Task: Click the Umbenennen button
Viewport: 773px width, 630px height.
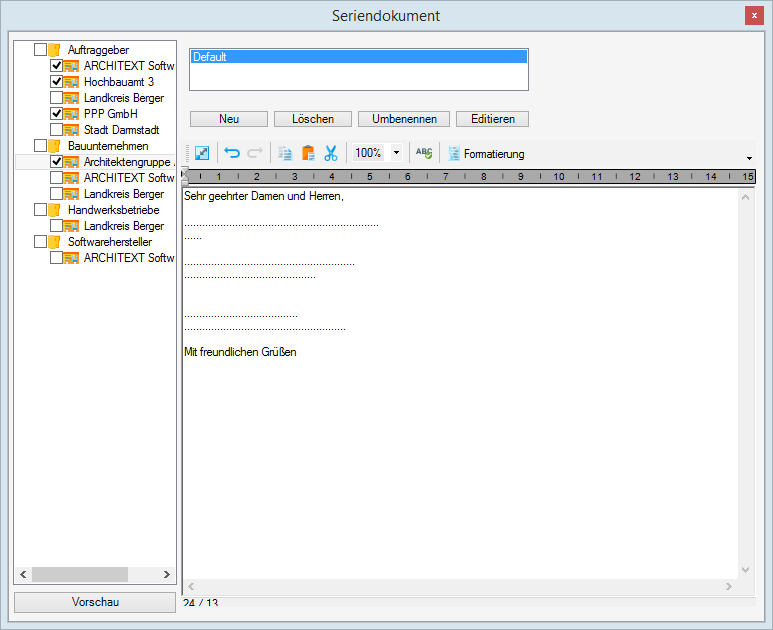Action: [x=404, y=119]
